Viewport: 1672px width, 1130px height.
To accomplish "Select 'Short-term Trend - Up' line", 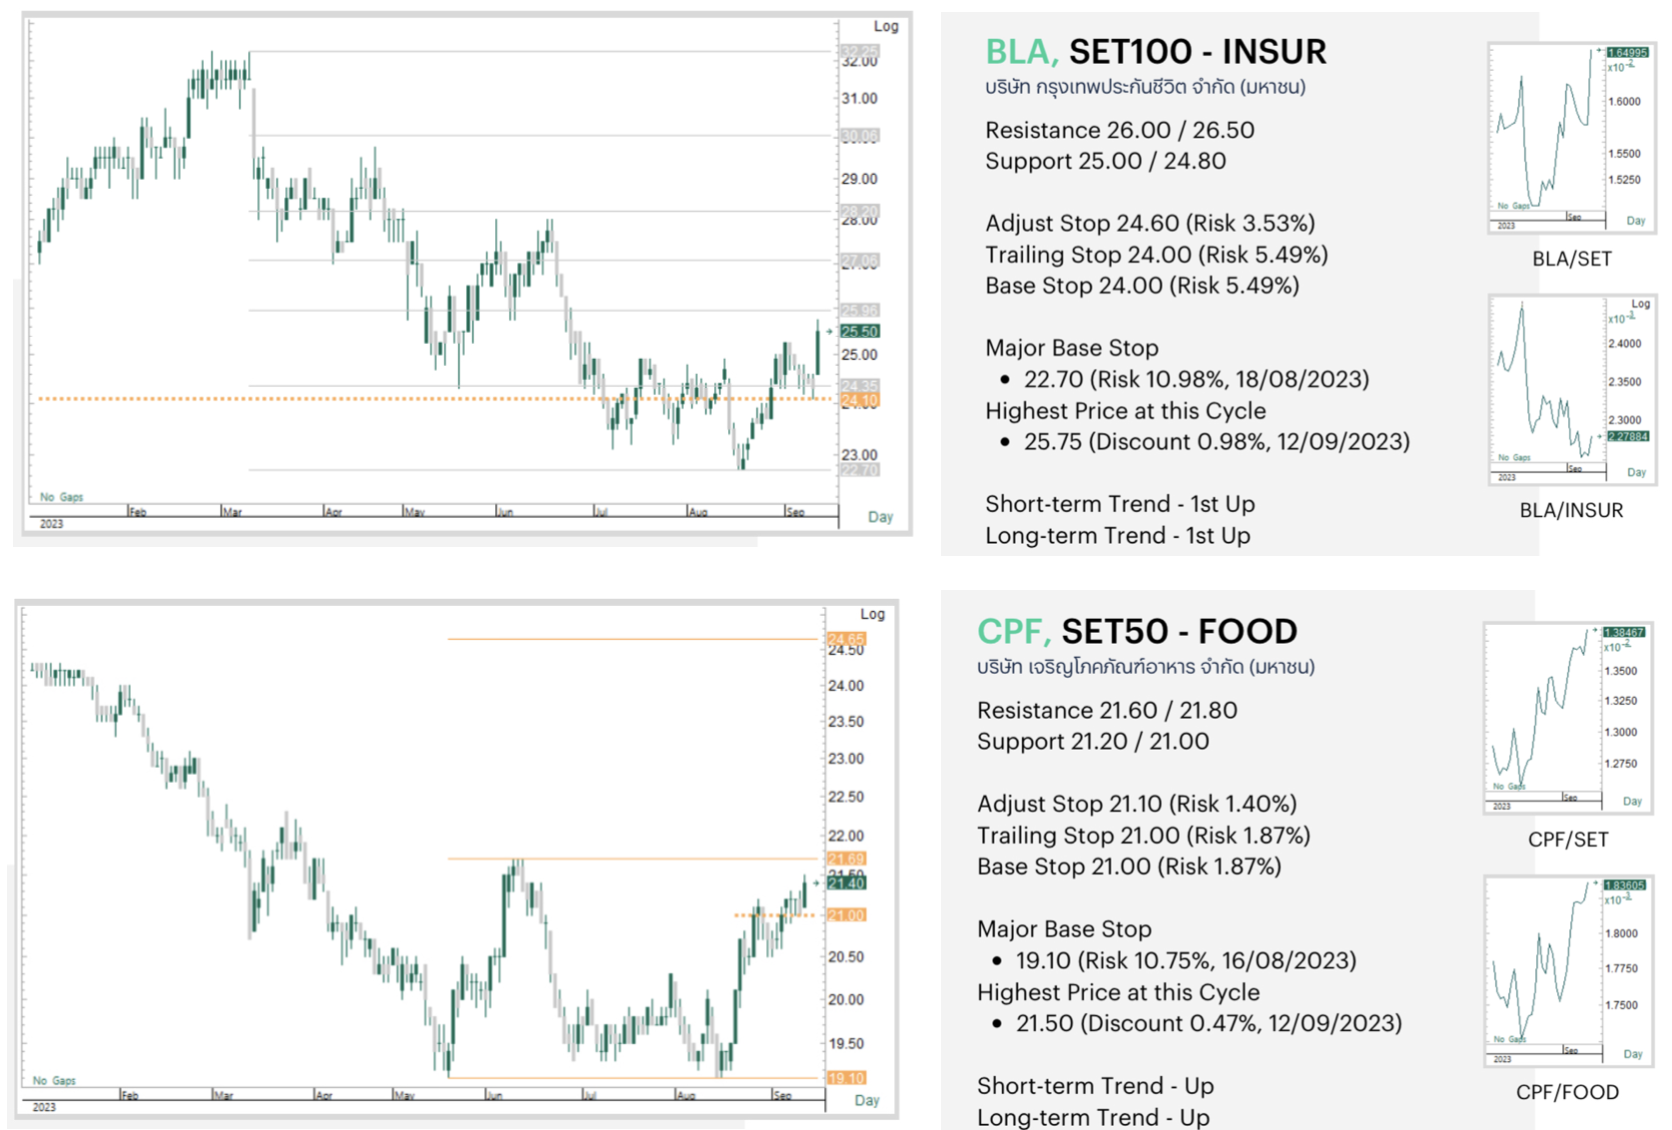I will [x=1095, y=1086].
